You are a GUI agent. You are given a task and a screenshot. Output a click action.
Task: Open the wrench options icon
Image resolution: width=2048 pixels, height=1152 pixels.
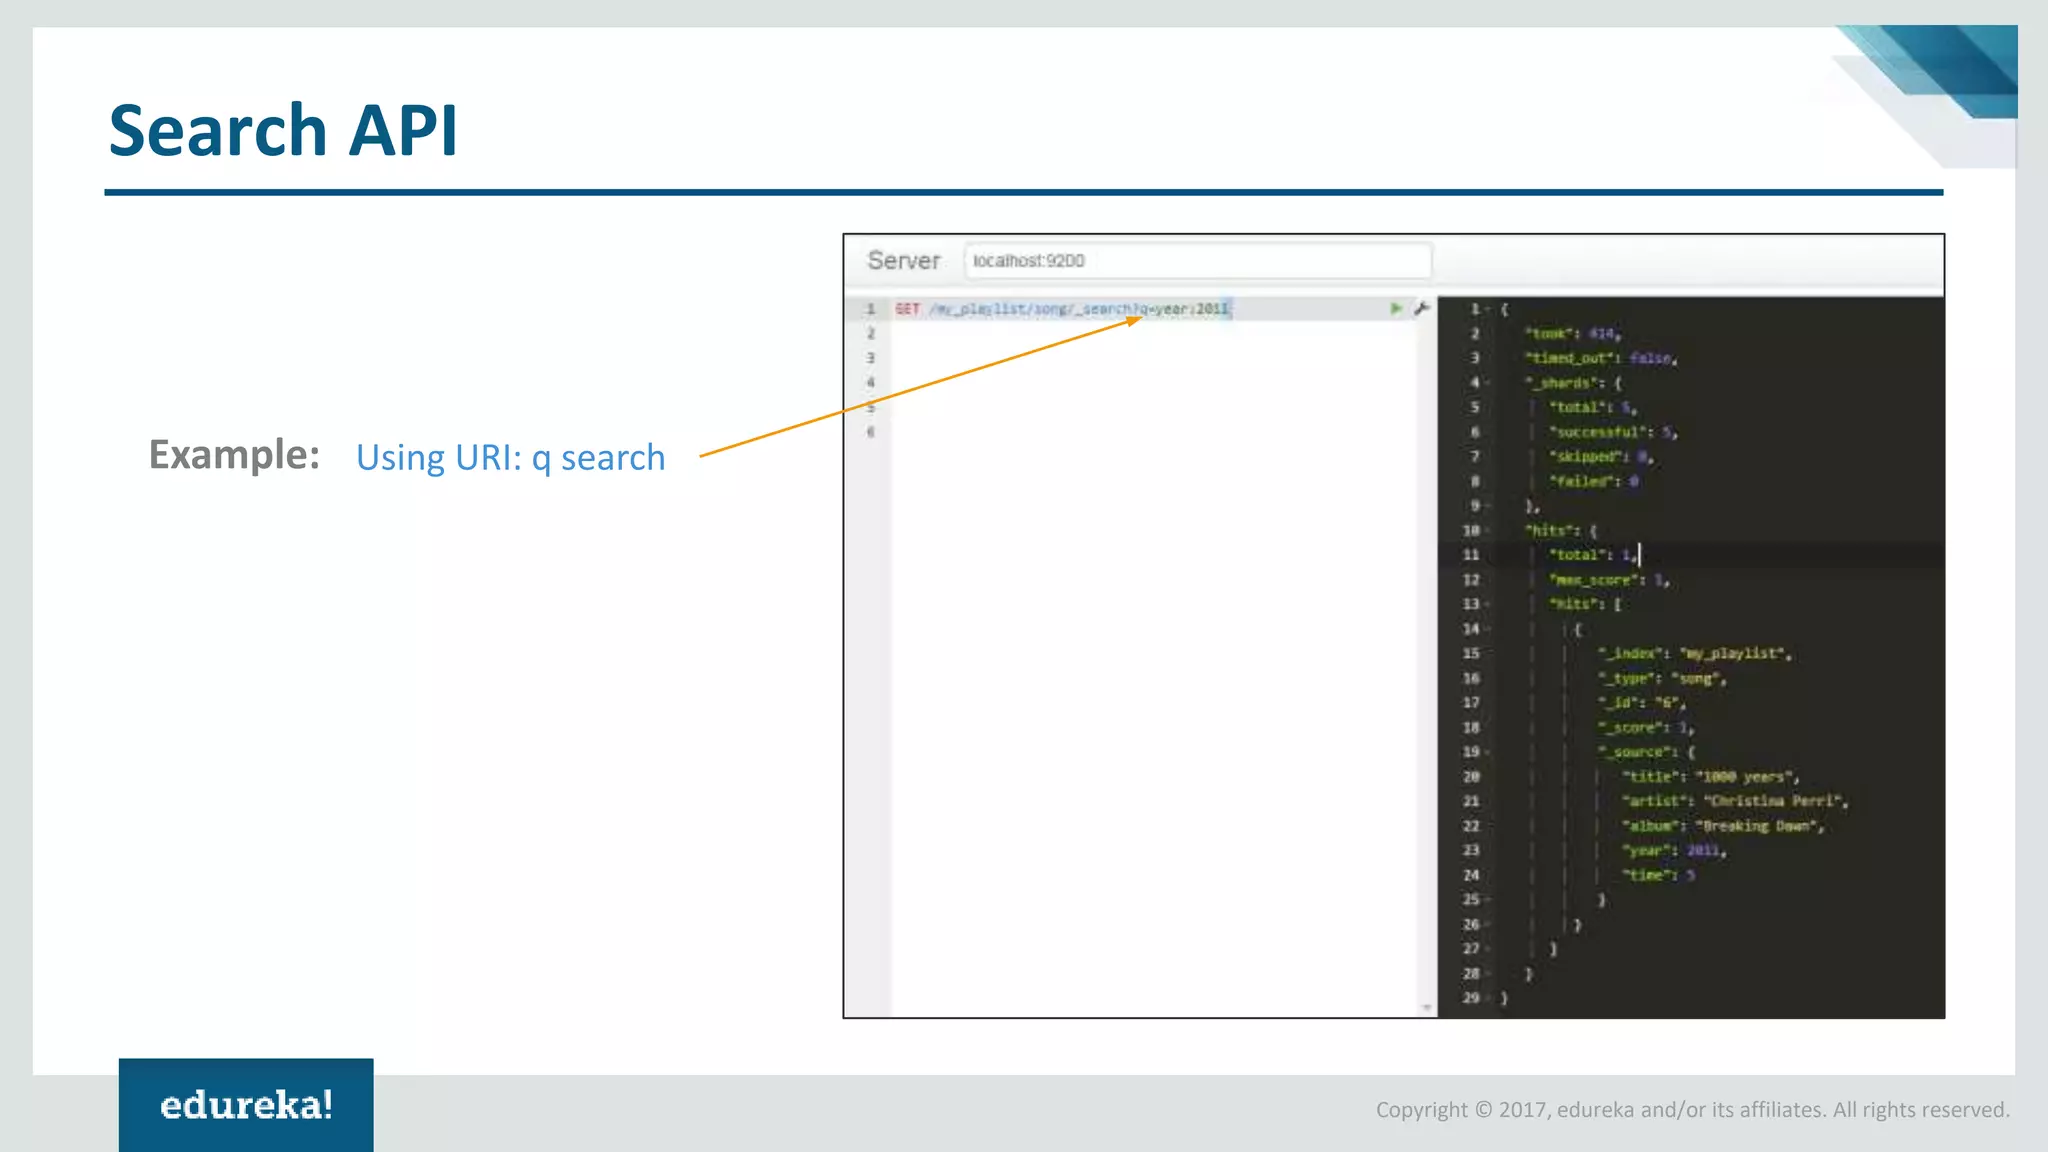pos(1421,308)
